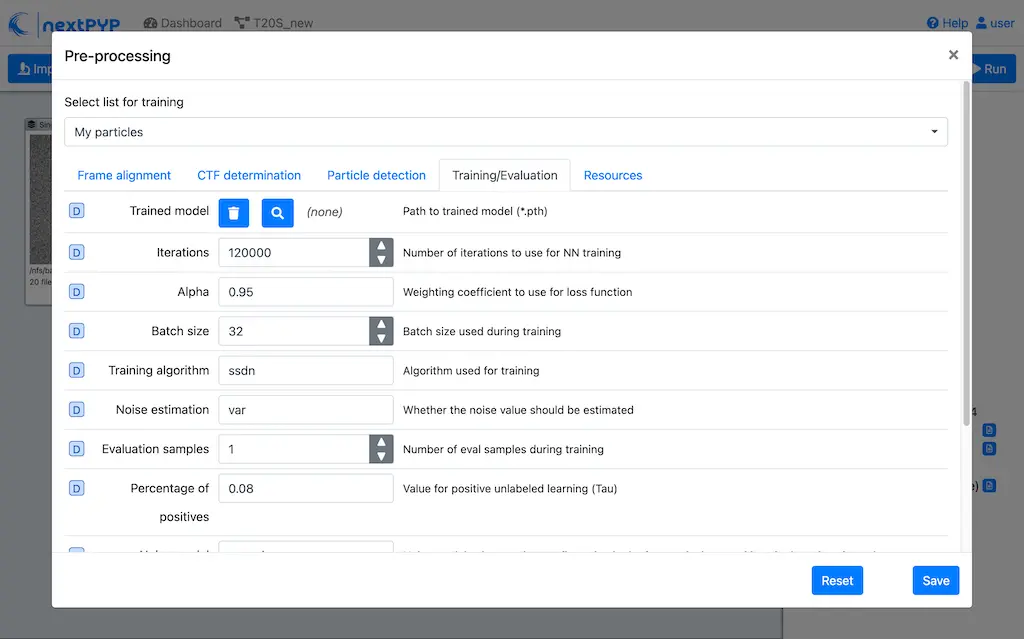This screenshot has width=1024, height=639.
Task: Click the Alpha input field
Action: [x=305, y=292]
